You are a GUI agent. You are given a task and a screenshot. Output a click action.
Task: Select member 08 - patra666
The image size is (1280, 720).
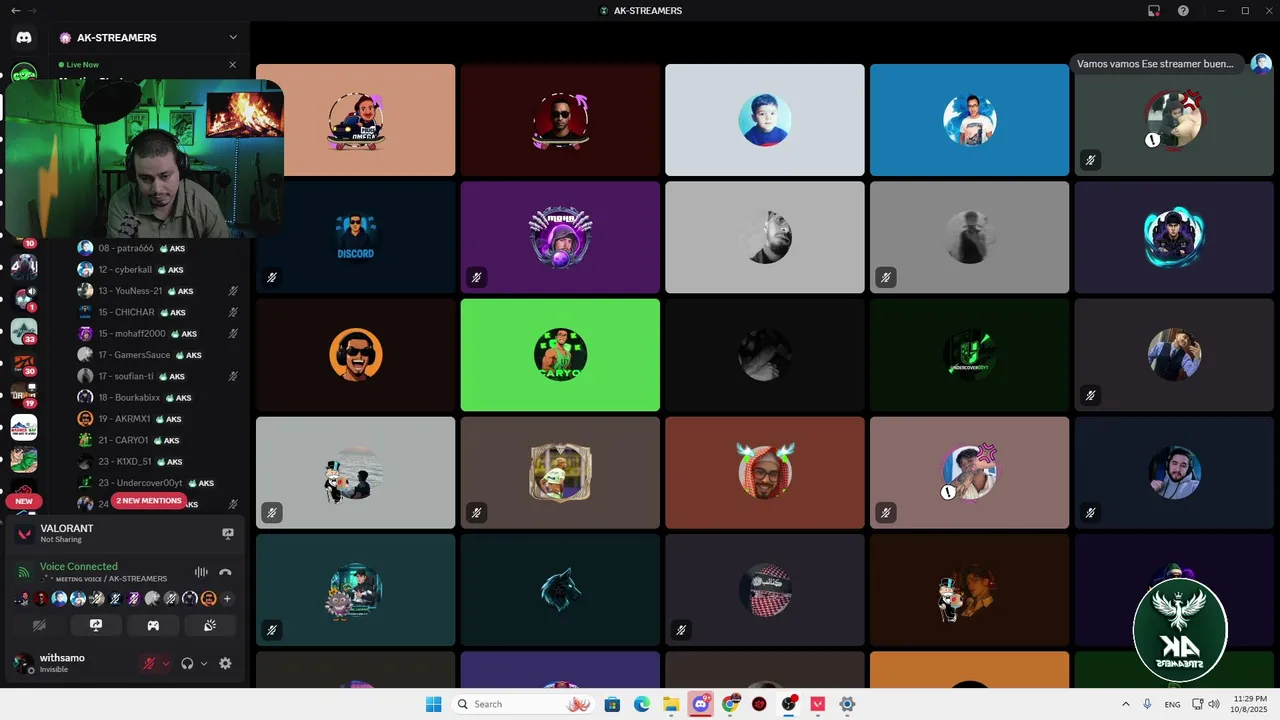pyautogui.click(x=158, y=248)
